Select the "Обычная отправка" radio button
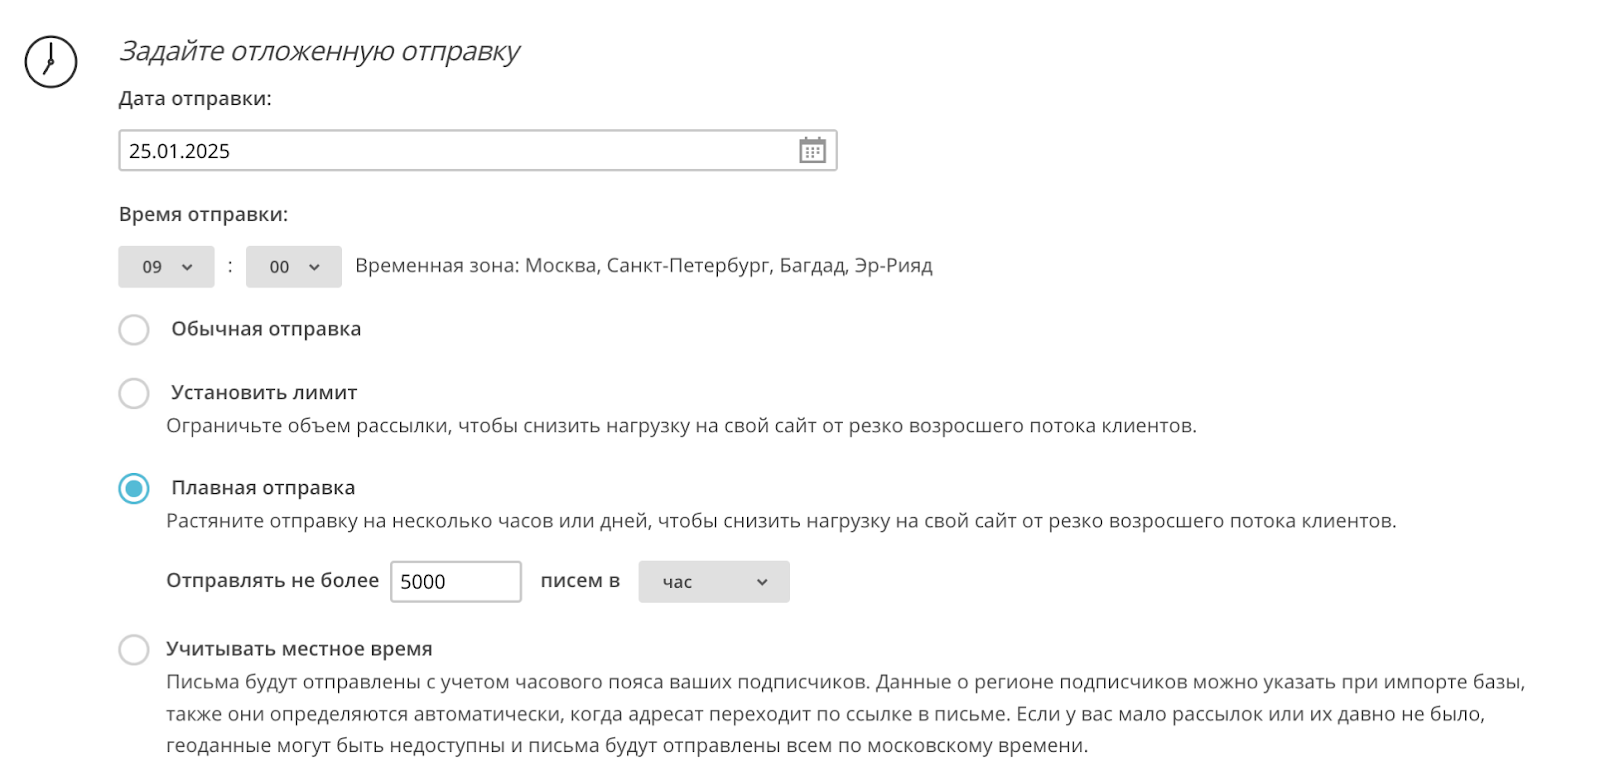 pyautogui.click(x=134, y=330)
